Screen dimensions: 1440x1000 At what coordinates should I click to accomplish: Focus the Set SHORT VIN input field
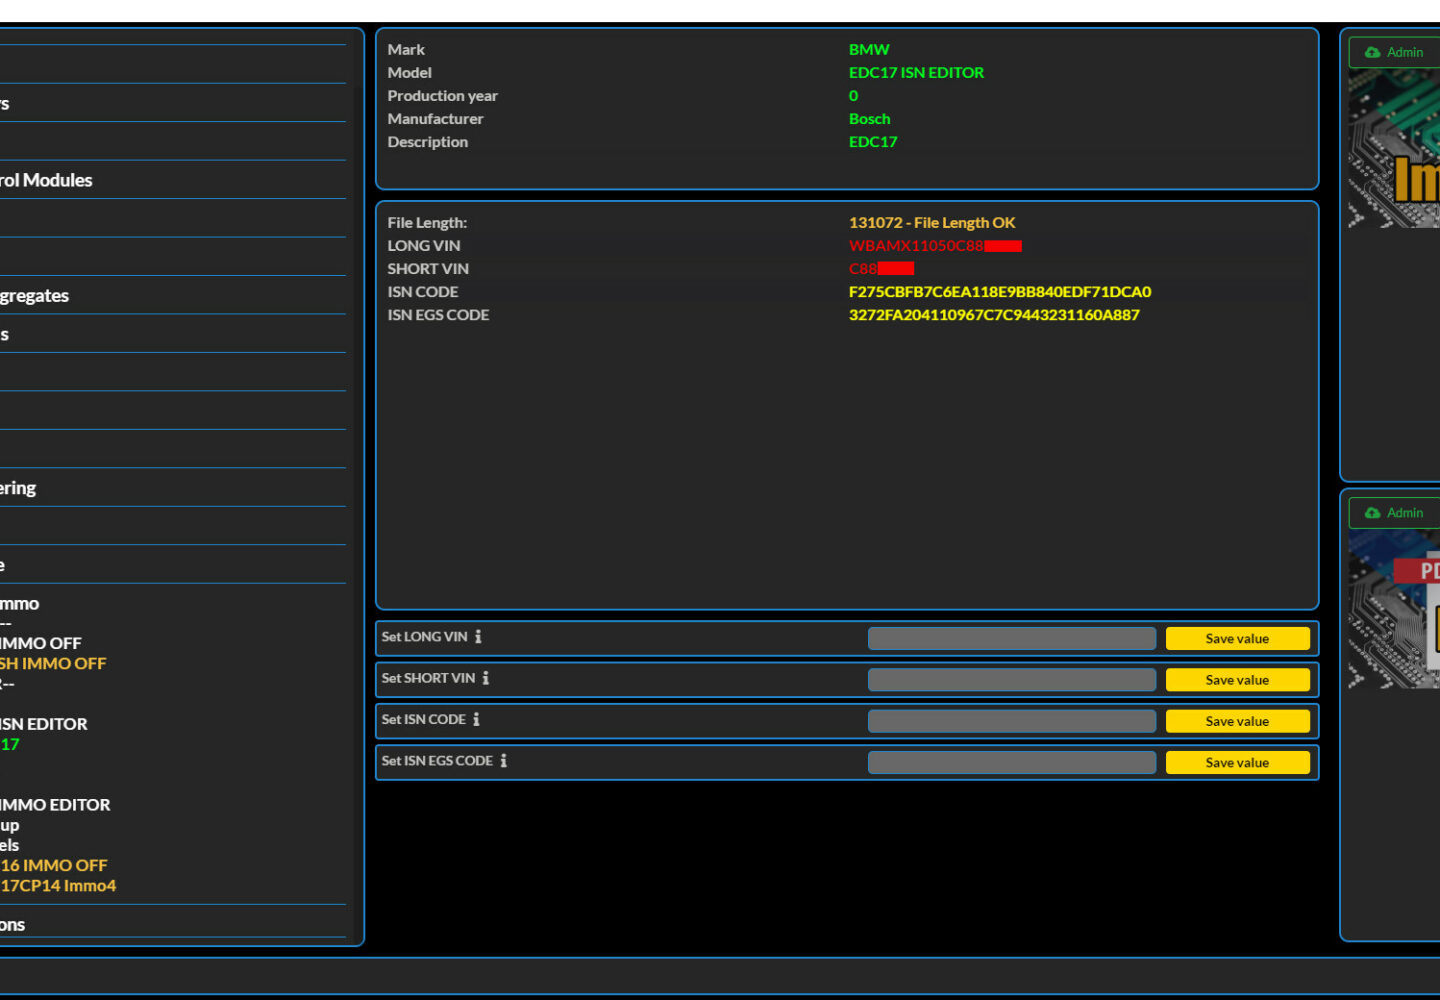tap(1011, 680)
